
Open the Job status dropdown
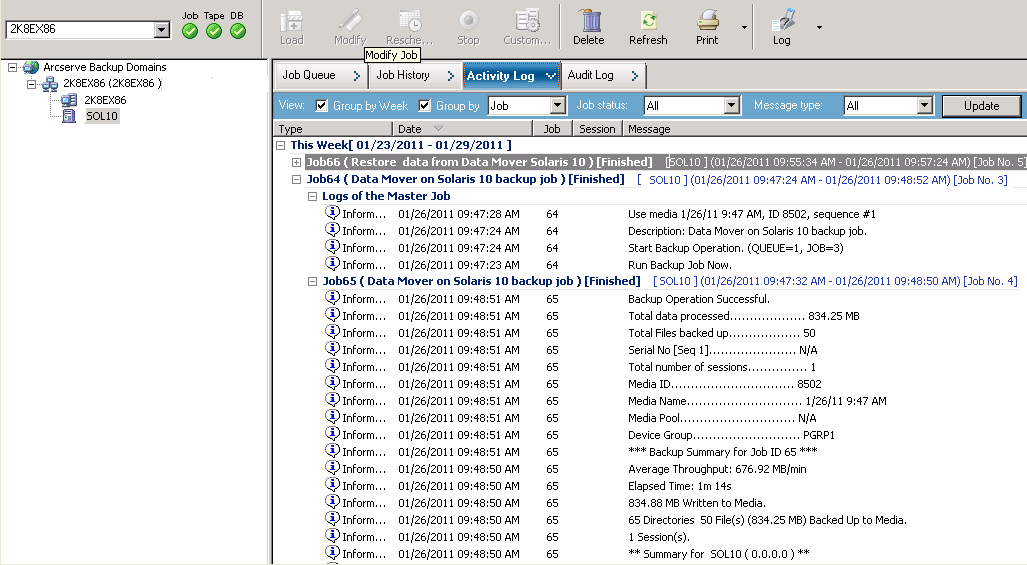coord(731,106)
